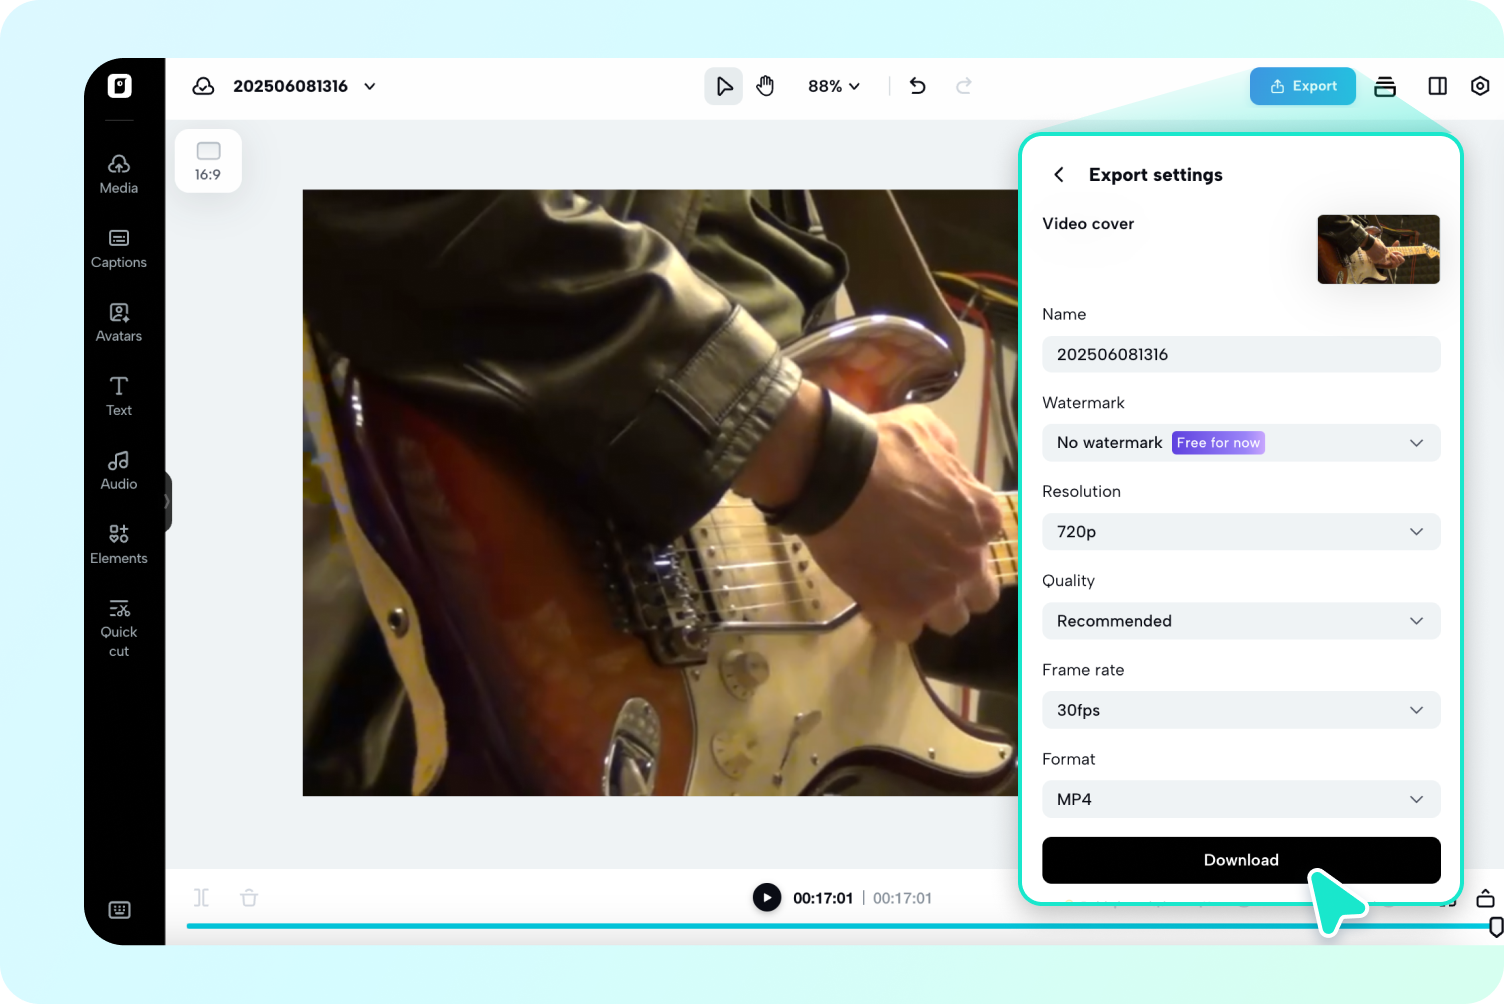Viewport: 1504px width, 1004px height.
Task: Open the Quick cut tool
Action: tap(119, 629)
